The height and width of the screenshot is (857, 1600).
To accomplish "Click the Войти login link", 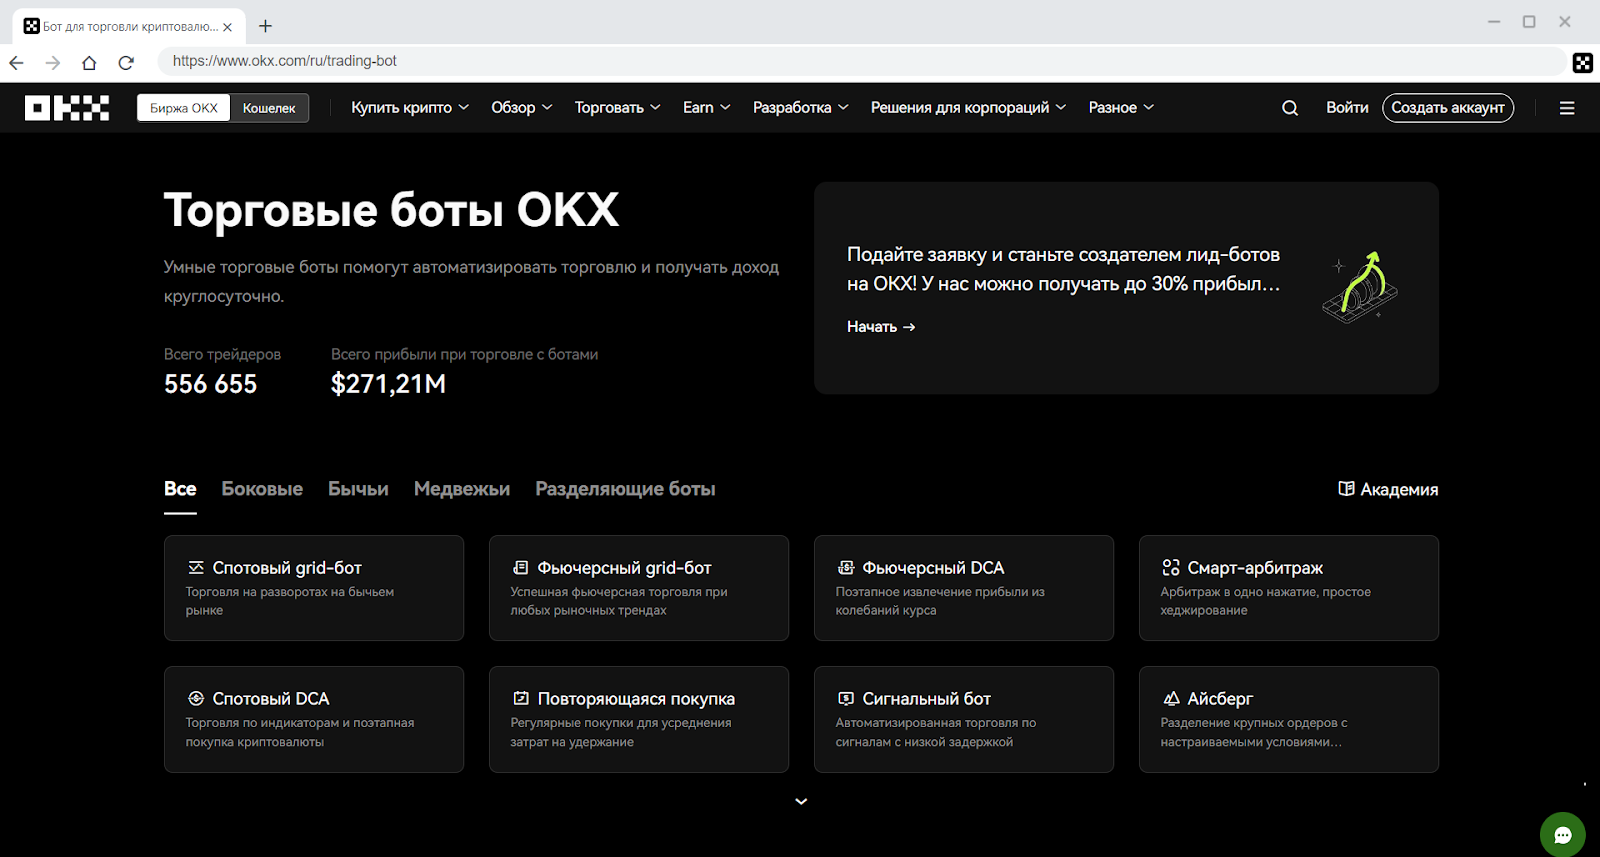I will [x=1347, y=107].
